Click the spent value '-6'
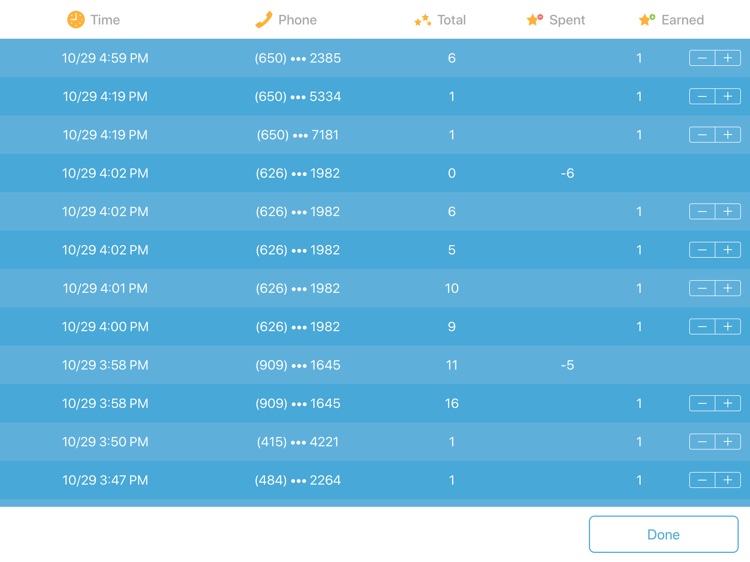The width and height of the screenshot is (750, 562). pos(567,173)
